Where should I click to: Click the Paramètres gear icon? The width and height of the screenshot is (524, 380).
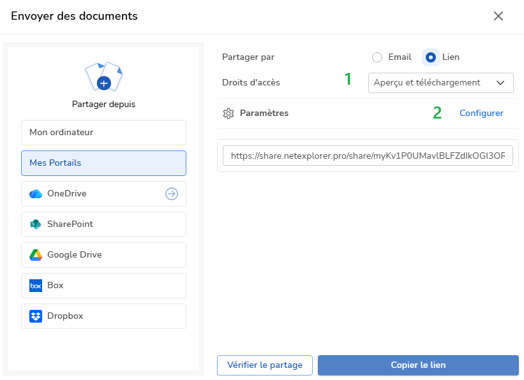point(228,113)
